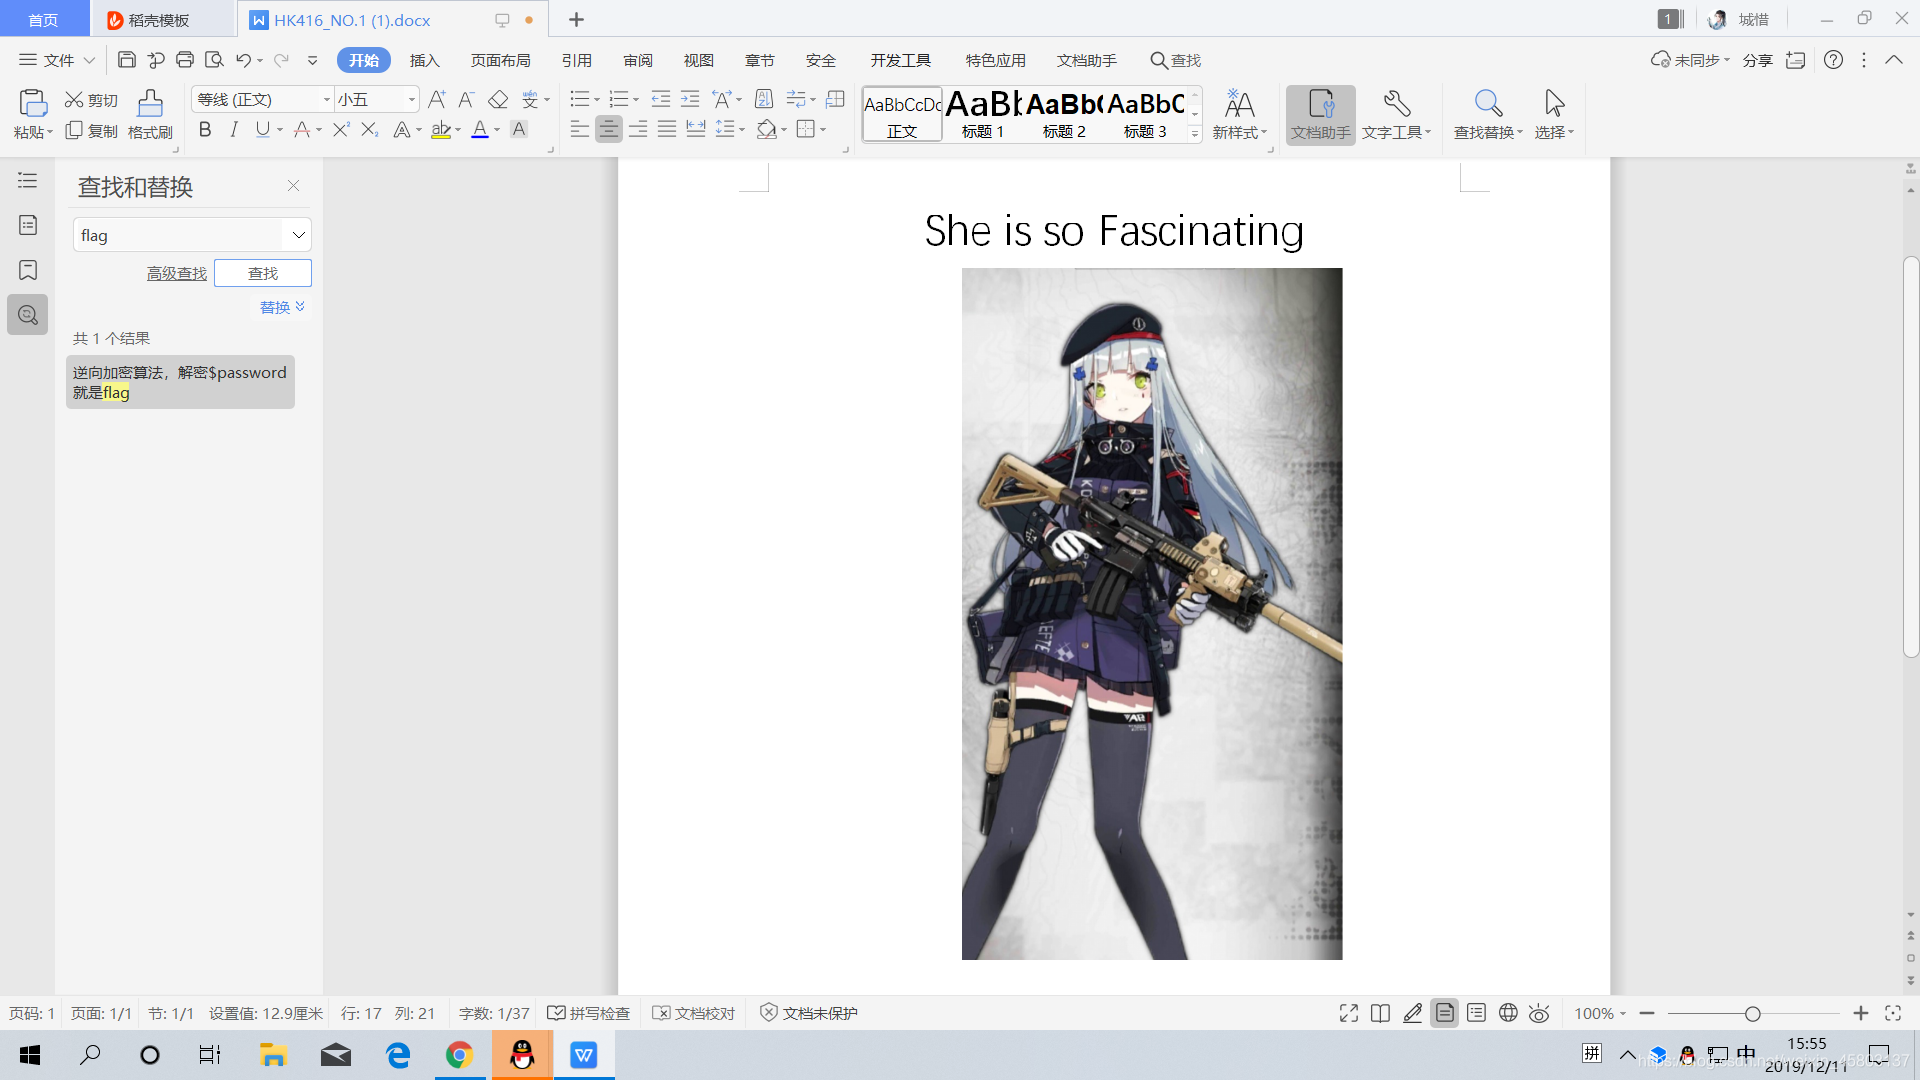
Task: Click the zoom slider handle
Action: 1752,1014
